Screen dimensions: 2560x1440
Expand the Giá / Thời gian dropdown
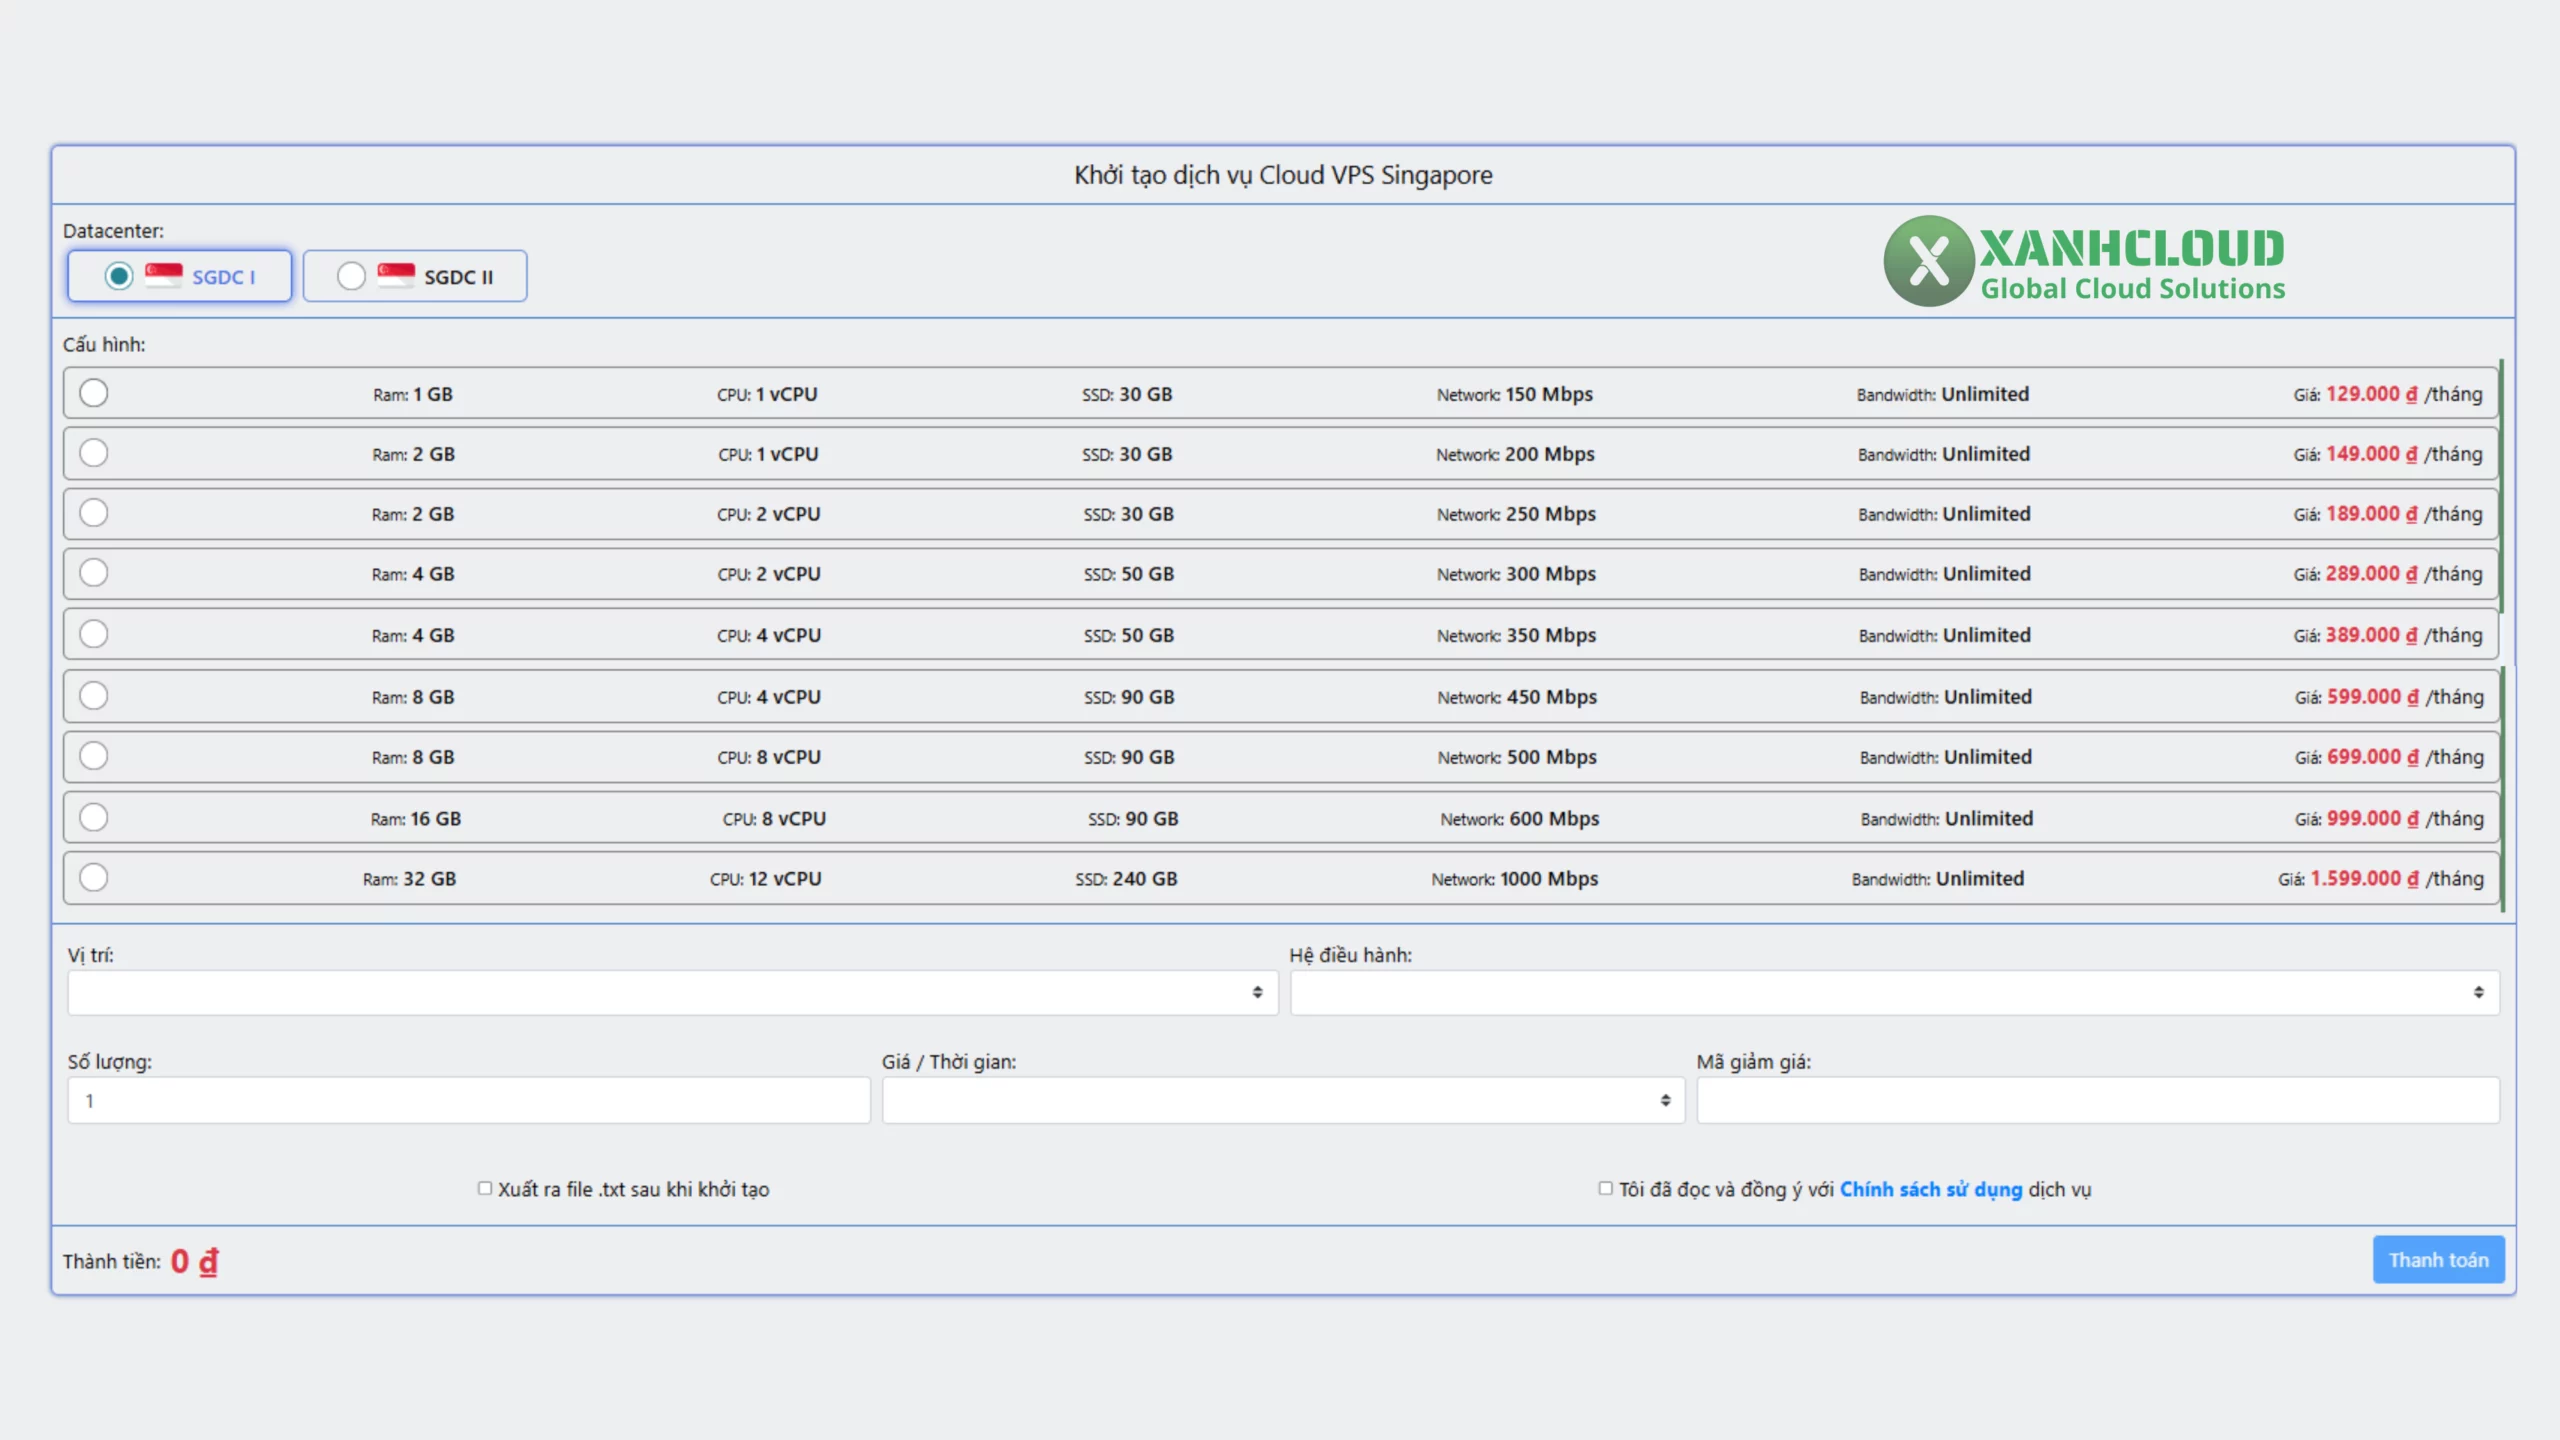[1282, 1100]
